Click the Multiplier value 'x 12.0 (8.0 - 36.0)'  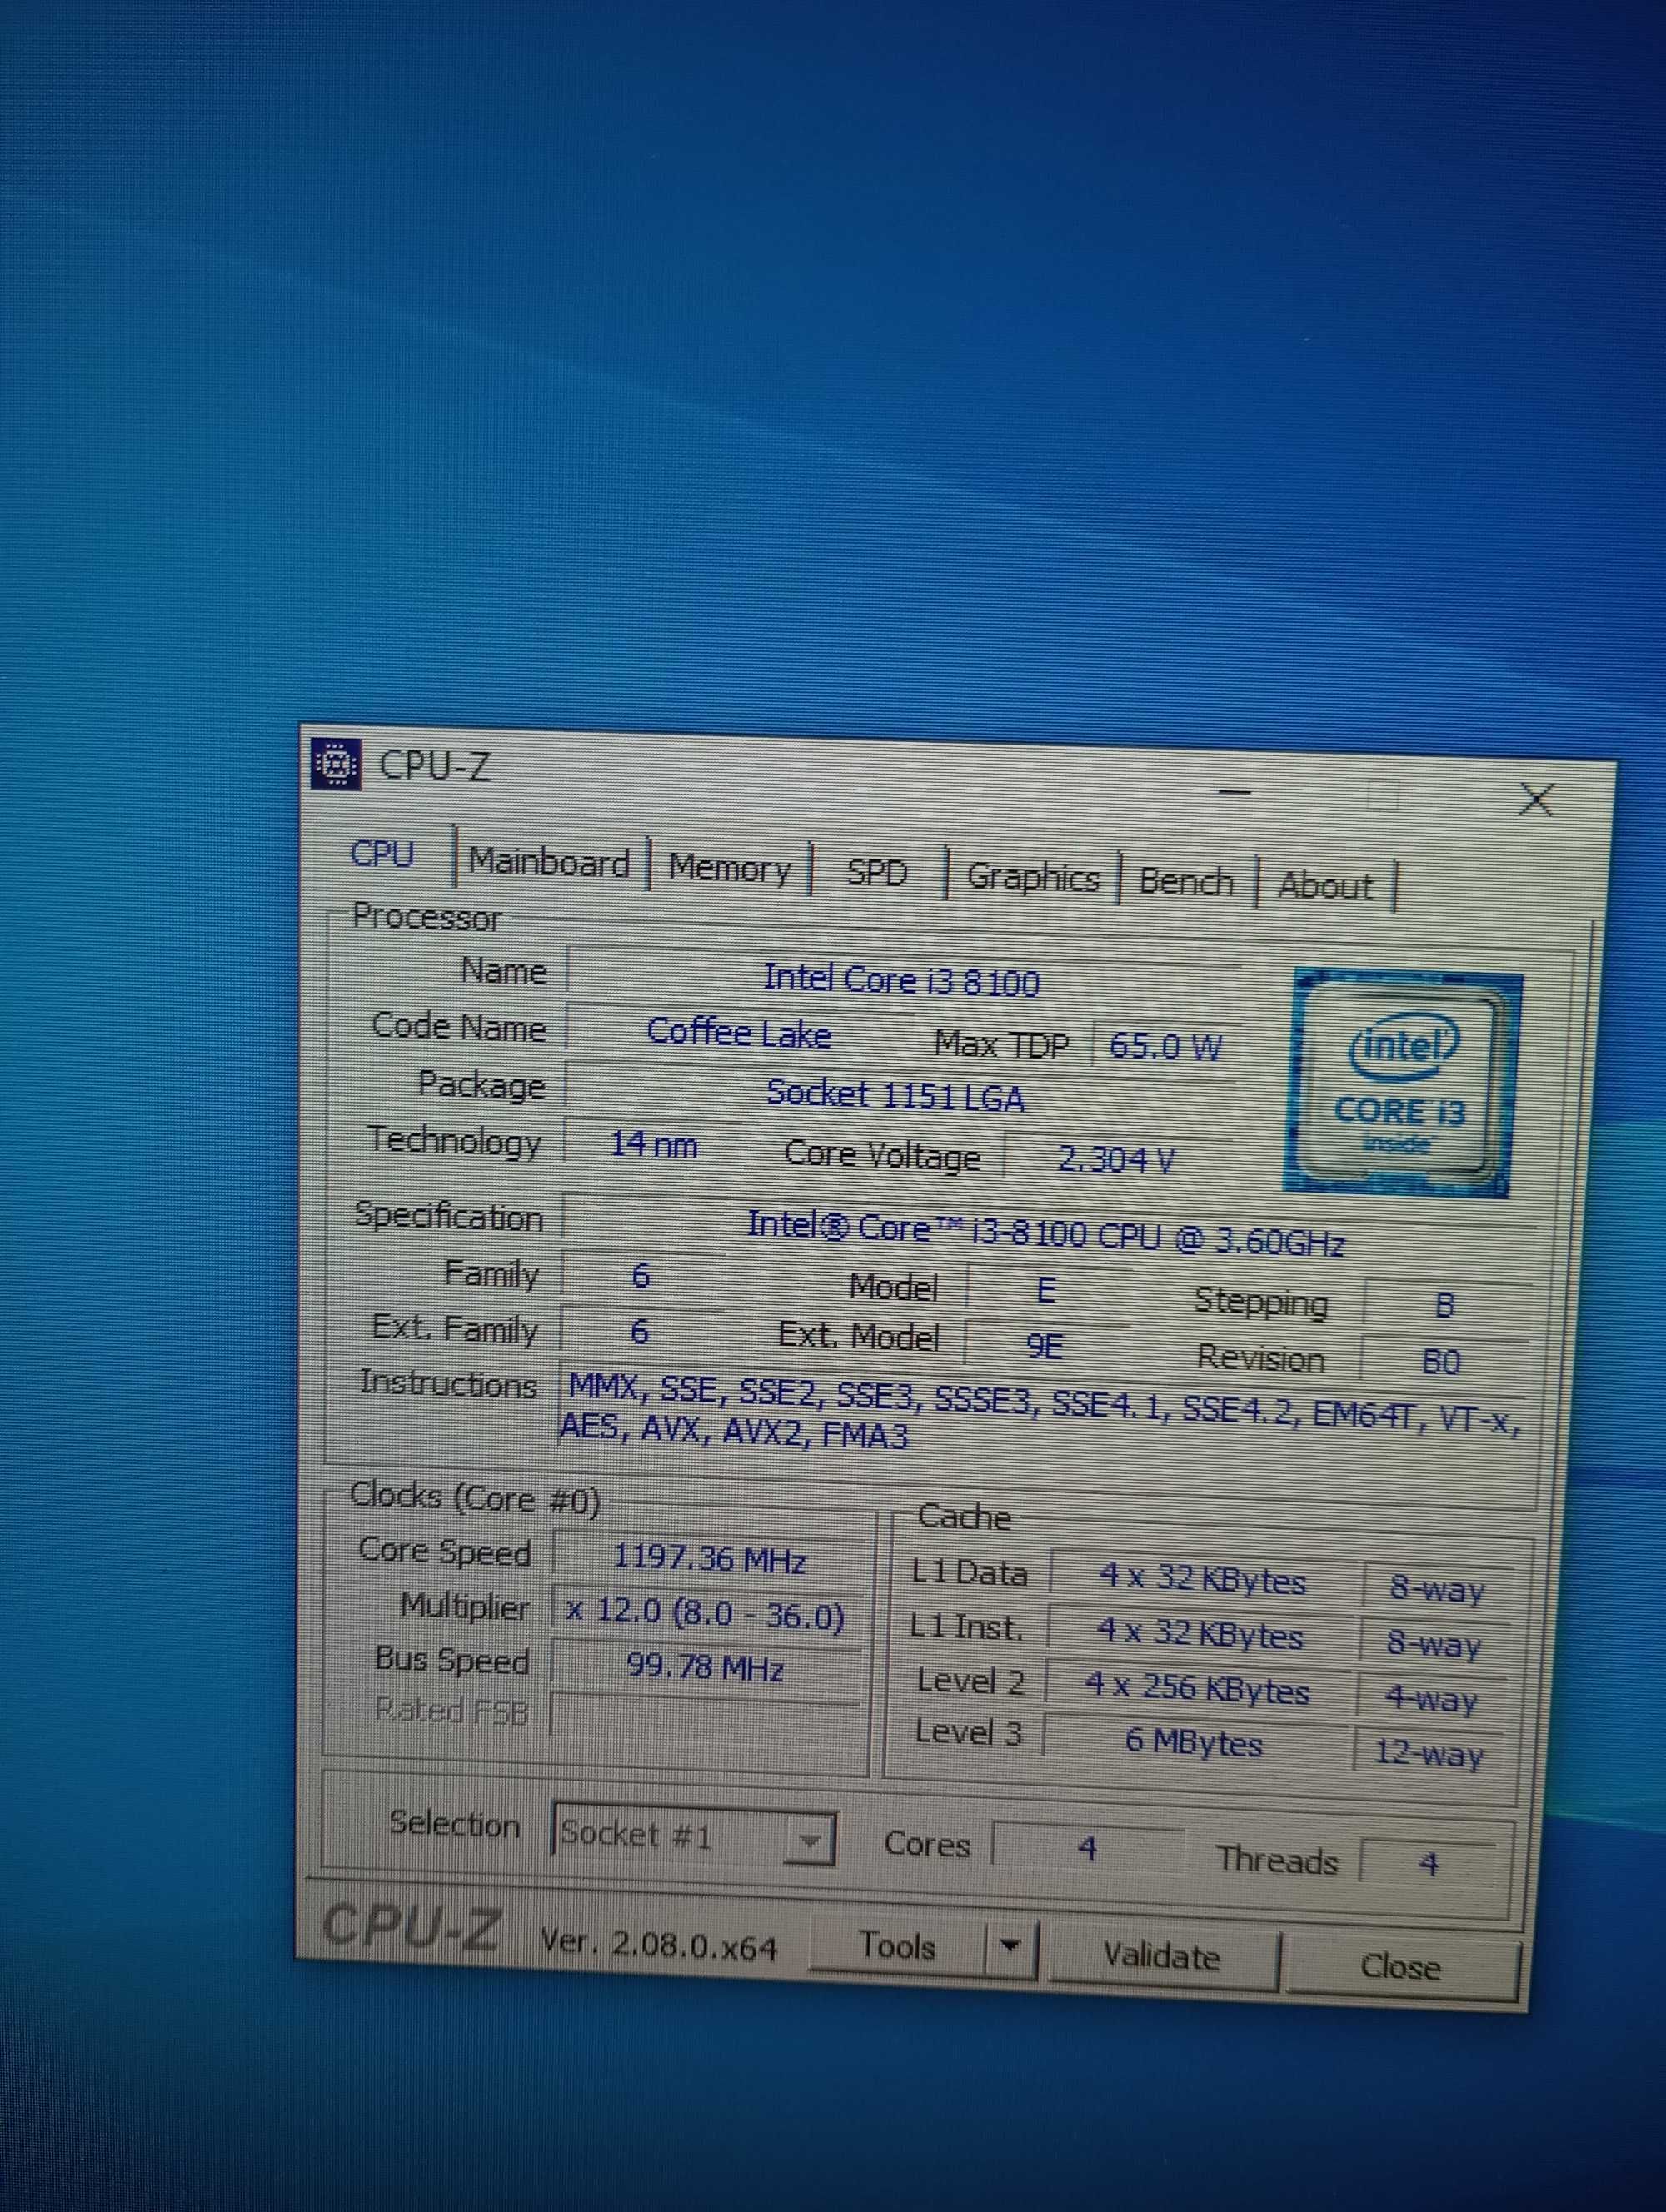pos(706,1615)
